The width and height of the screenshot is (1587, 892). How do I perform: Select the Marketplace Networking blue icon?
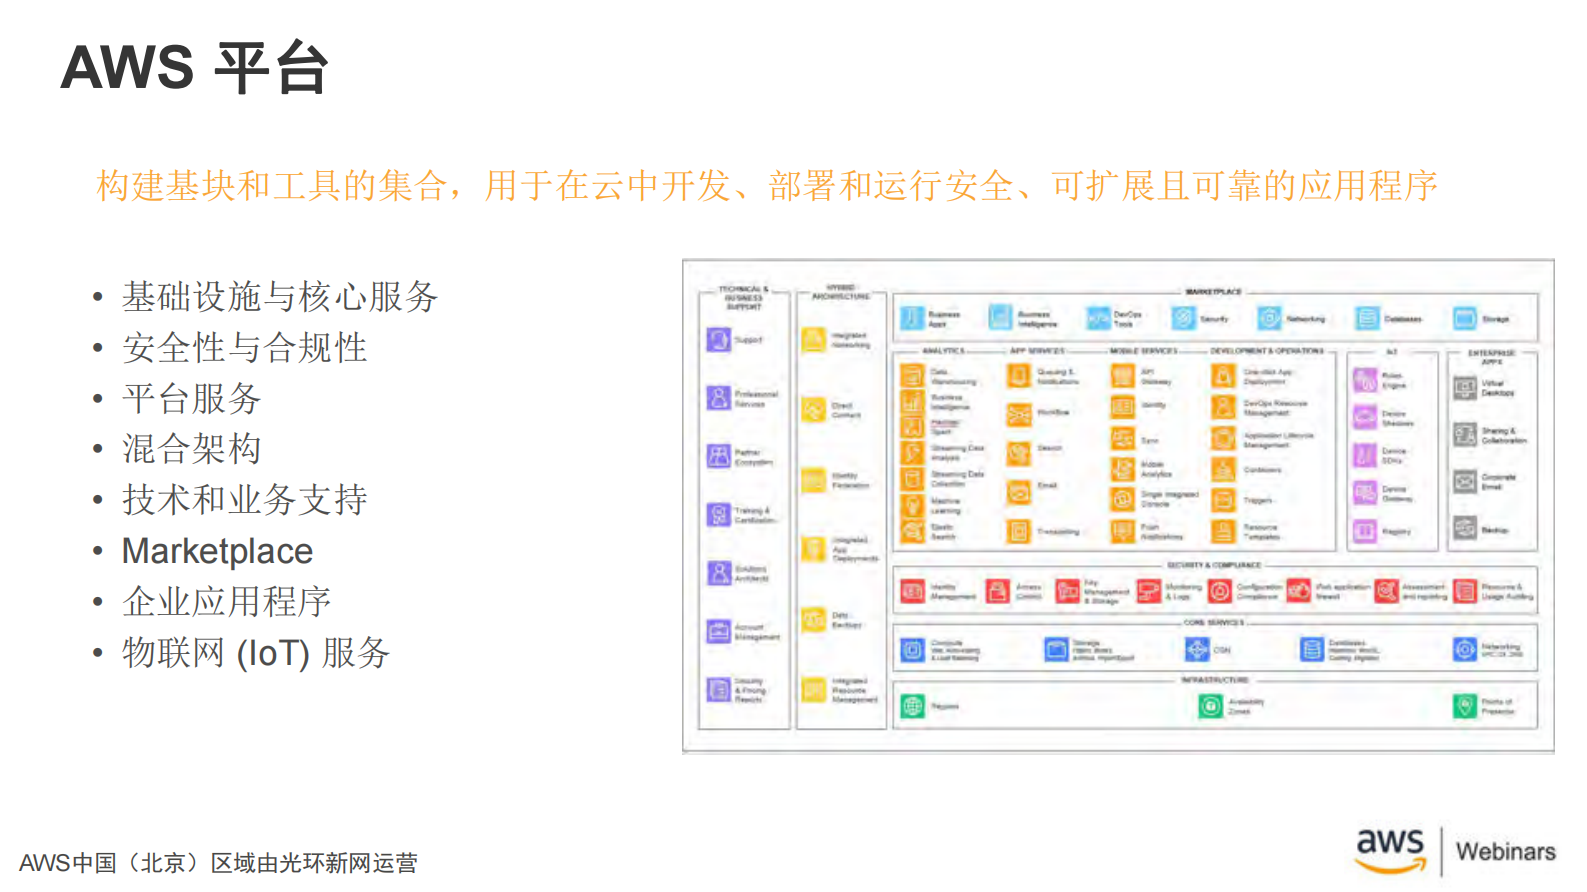1270,318
